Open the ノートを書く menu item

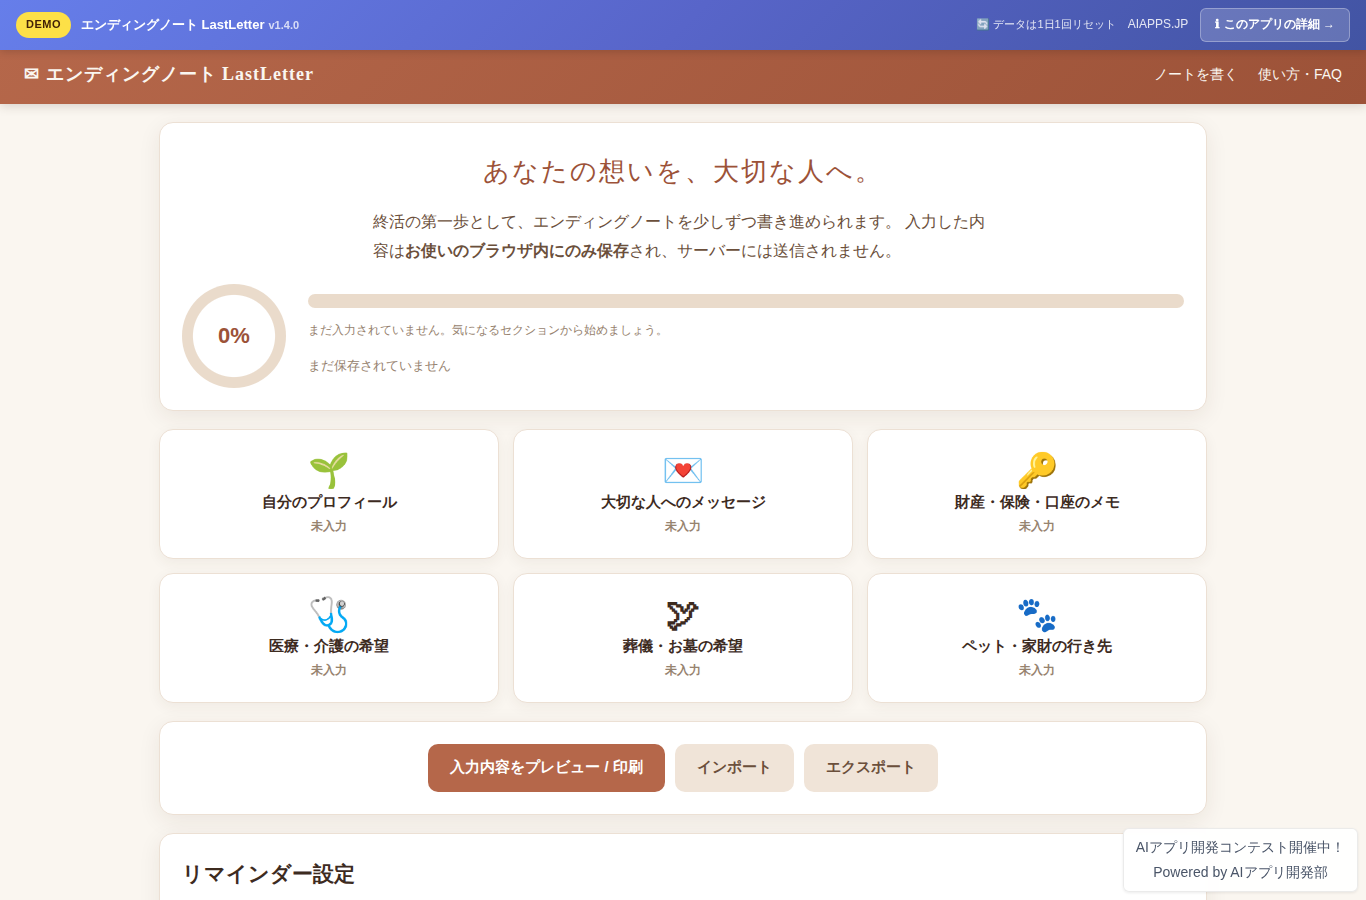1196,74
